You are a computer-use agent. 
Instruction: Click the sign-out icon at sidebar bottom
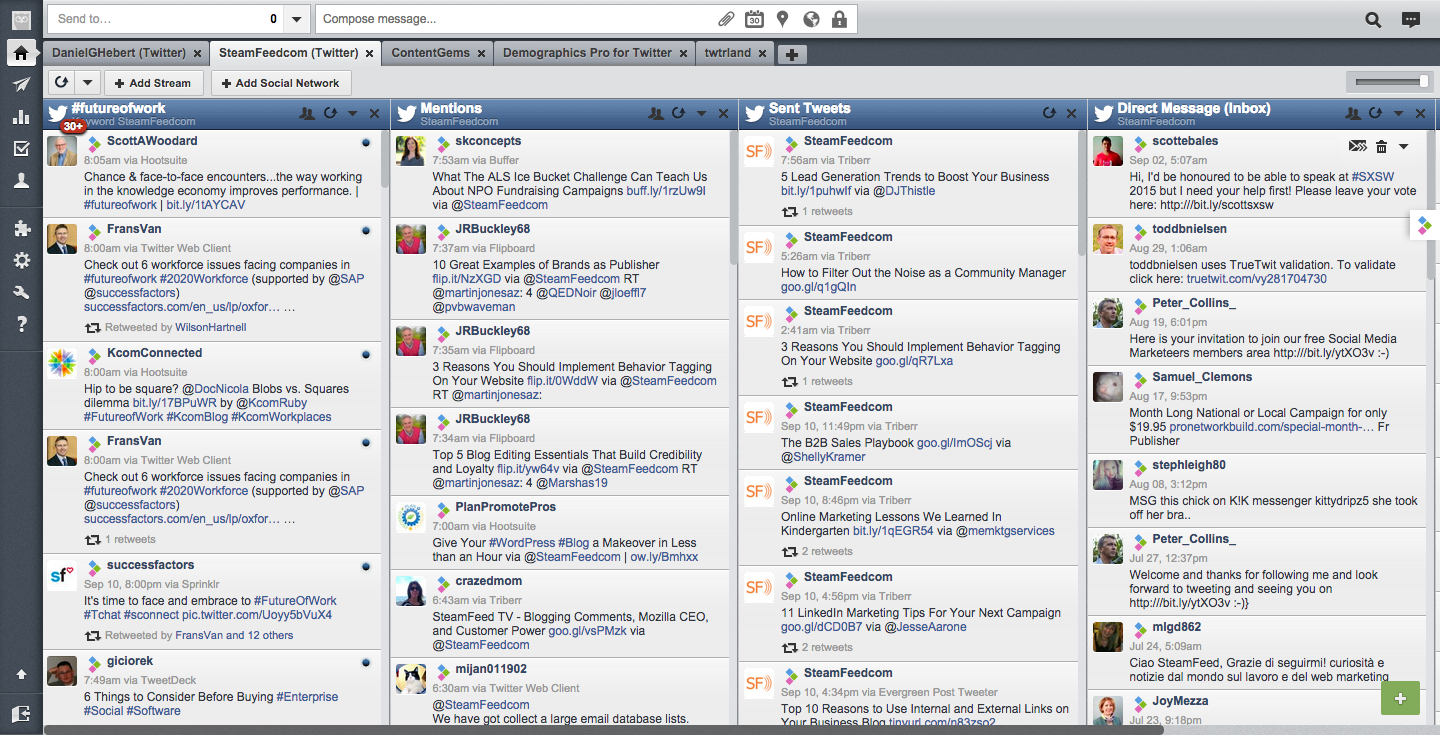[21, 713]
